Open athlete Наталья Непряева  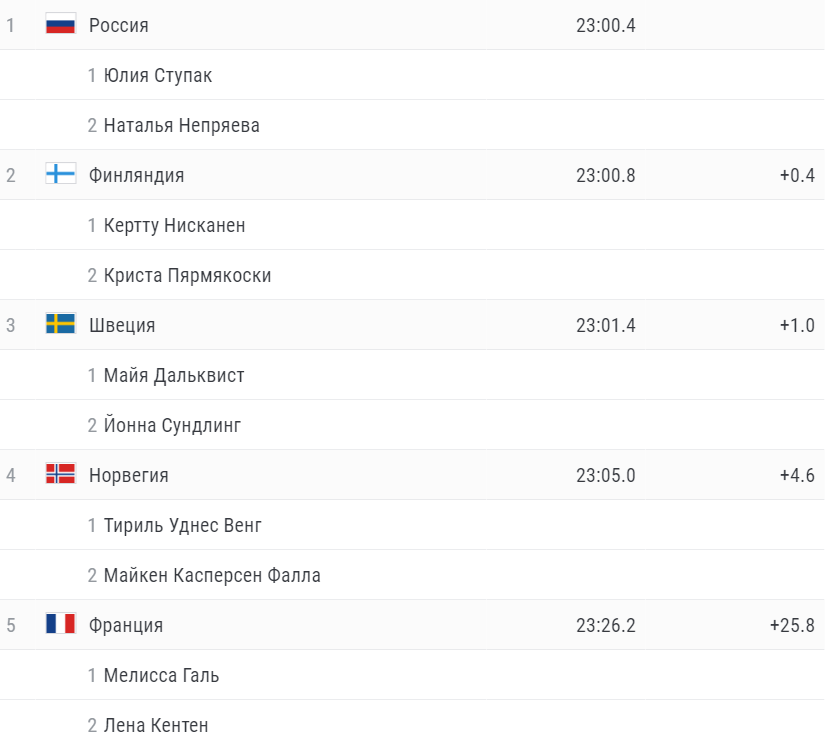click(182, 125)
